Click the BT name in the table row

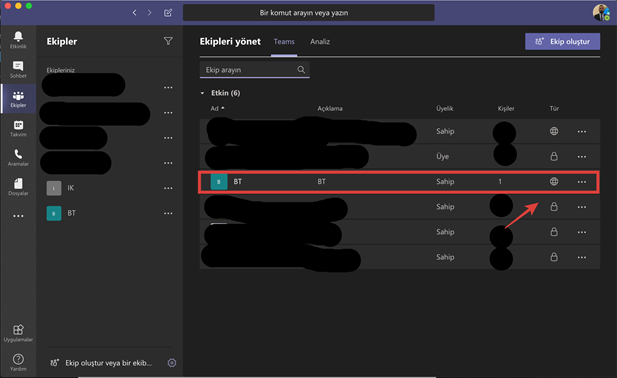click(238, 181)
